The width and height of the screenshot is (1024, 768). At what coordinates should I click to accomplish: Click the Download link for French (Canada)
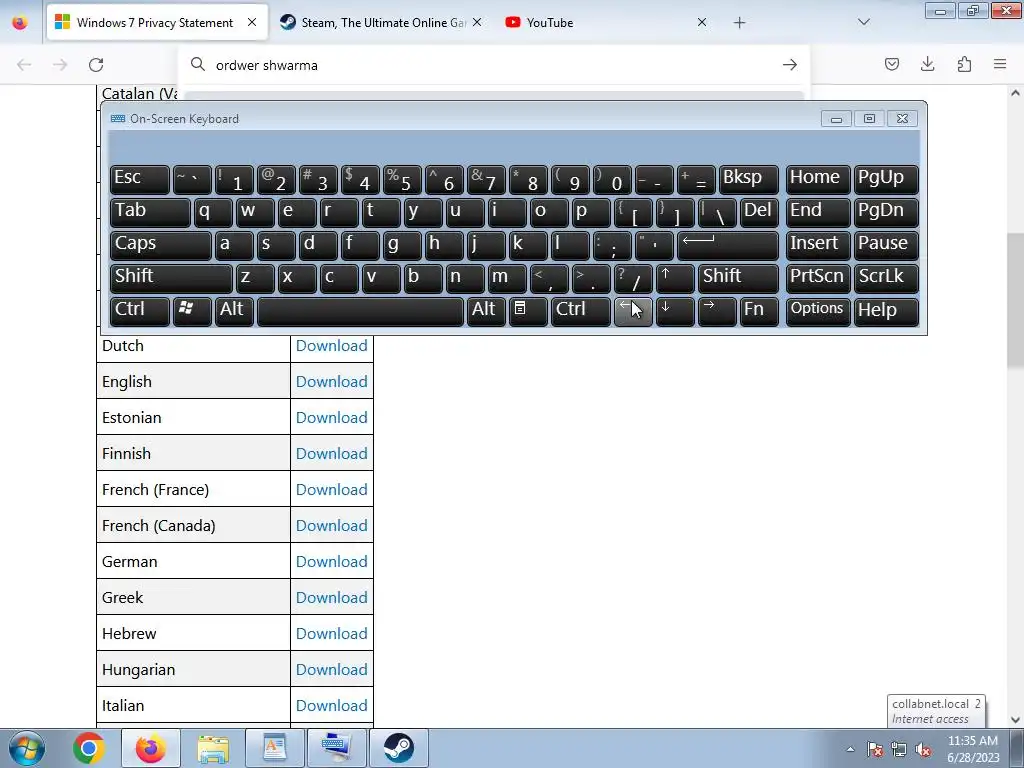pyautogui.click(x=331, y=525)
